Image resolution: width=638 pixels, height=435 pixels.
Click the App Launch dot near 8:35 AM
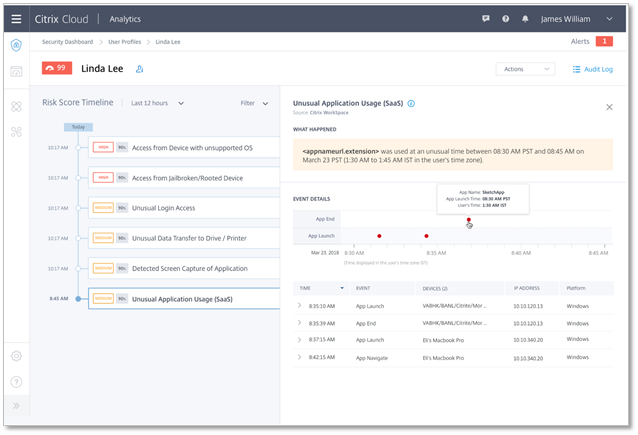(x=426, y=236)
